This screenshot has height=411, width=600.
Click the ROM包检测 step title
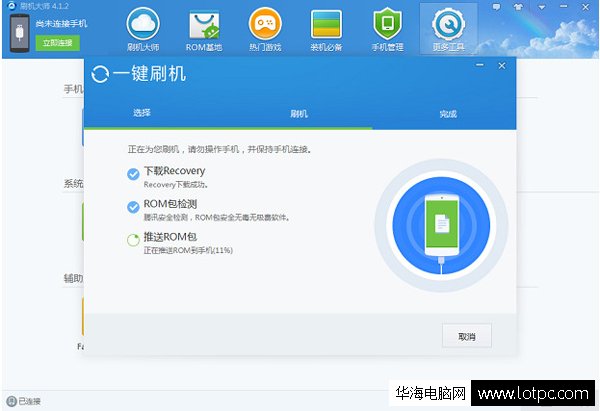(170, 204)
